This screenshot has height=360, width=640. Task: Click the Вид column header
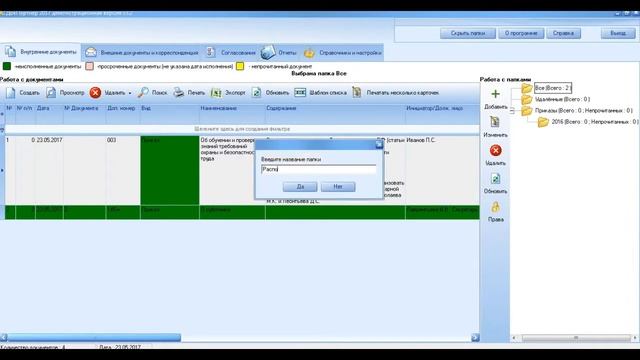coord(169,114)
